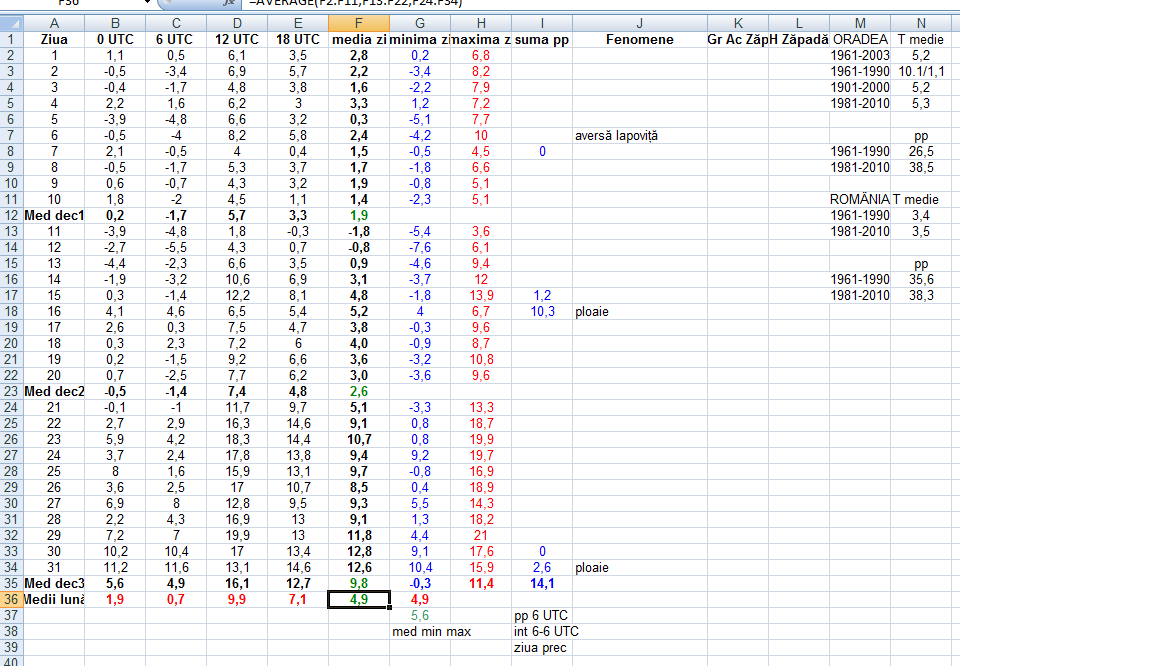The image size is (1152, 666).
Task: Click the '12,2' cell for day 15
Action: [237, 296]
